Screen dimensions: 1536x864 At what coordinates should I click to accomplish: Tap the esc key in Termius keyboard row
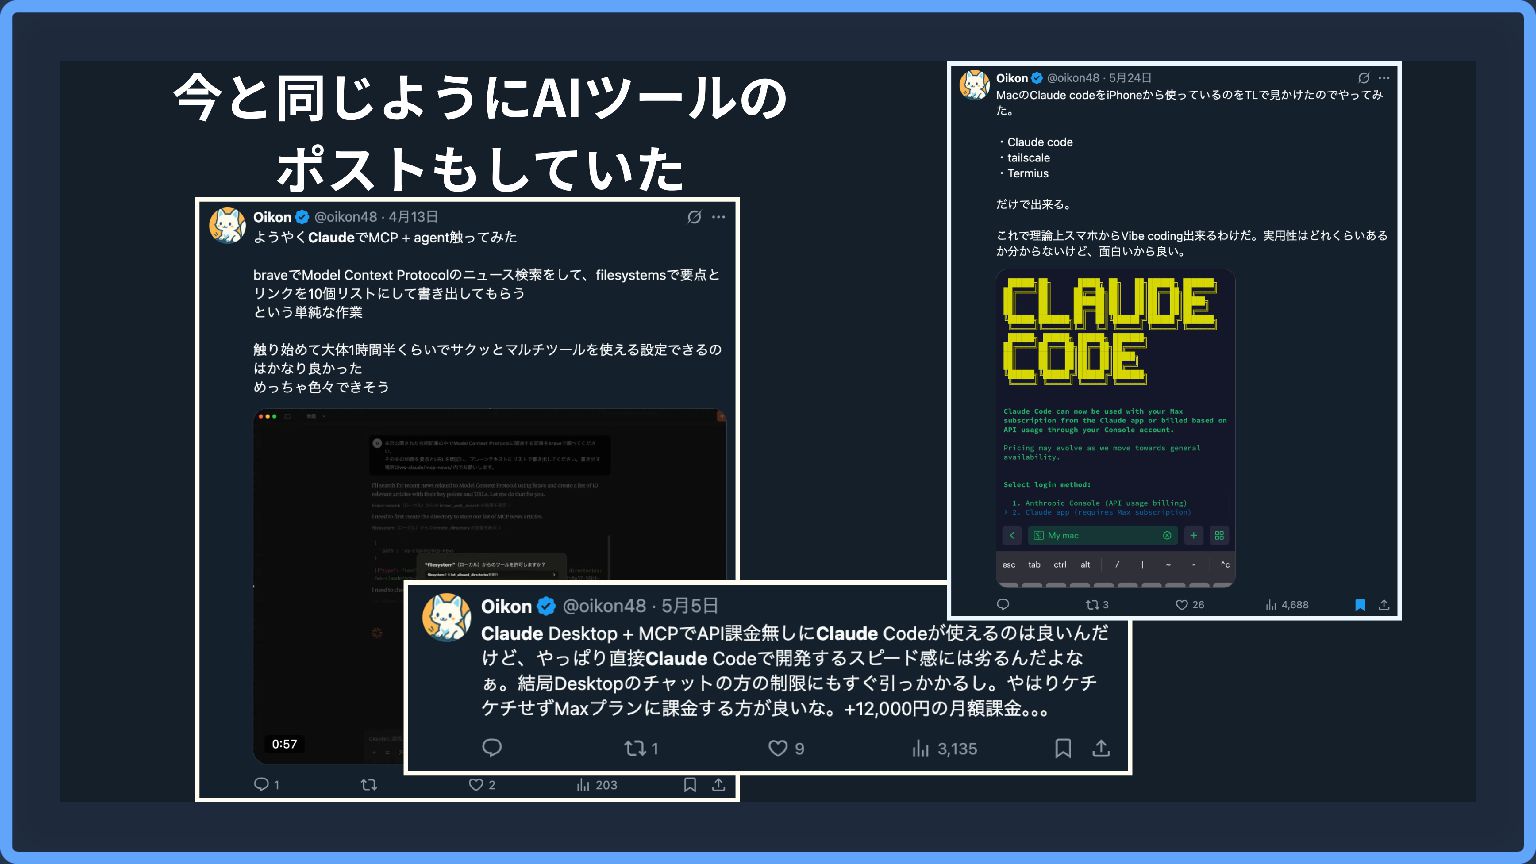tap(1009, 565)
